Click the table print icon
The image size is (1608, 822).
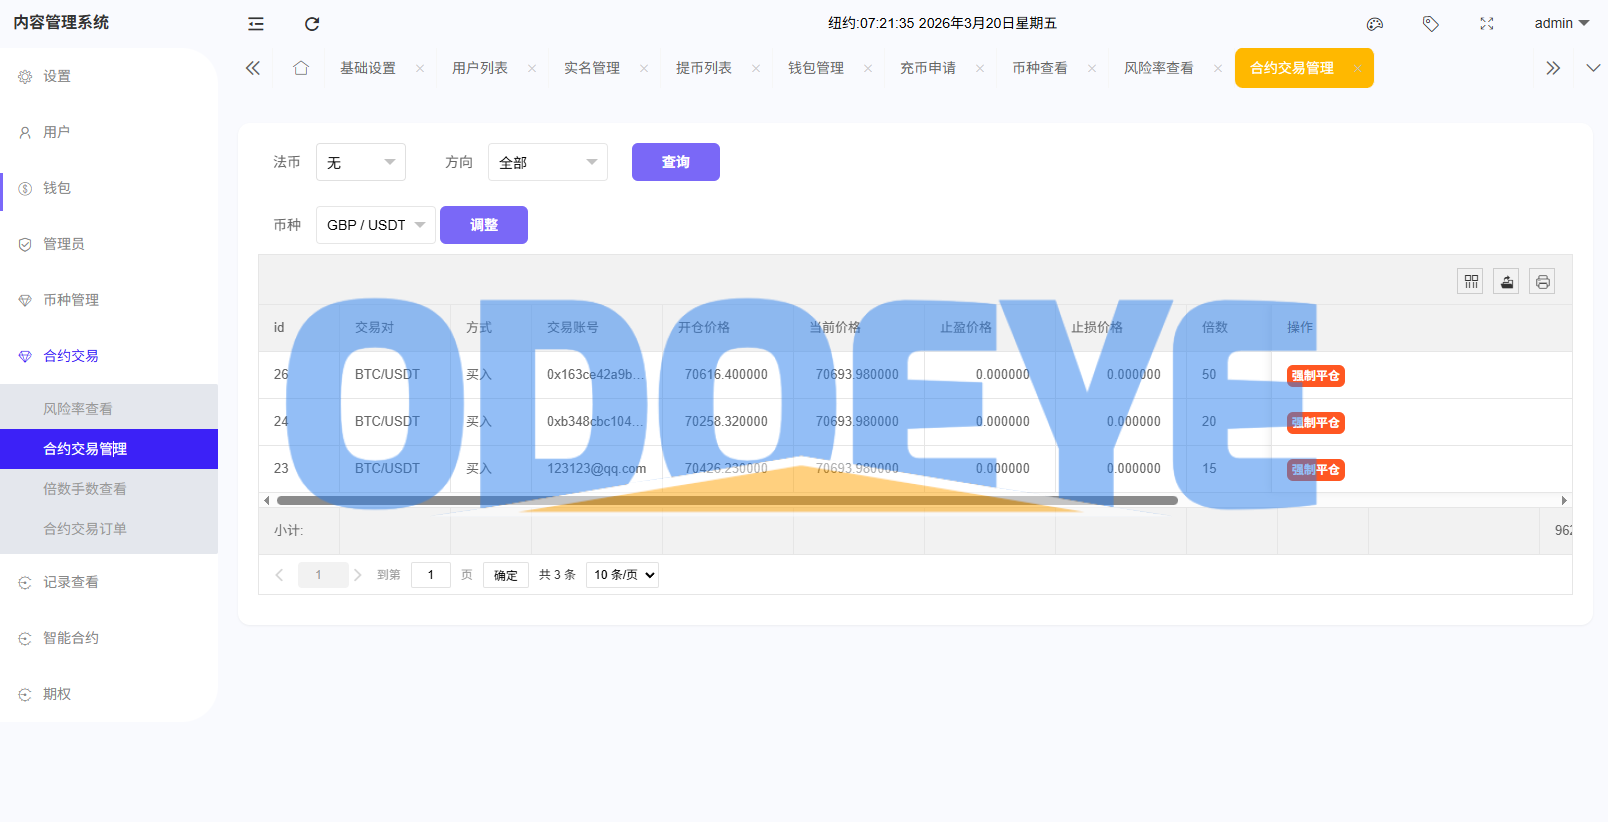coord(1542,282)
